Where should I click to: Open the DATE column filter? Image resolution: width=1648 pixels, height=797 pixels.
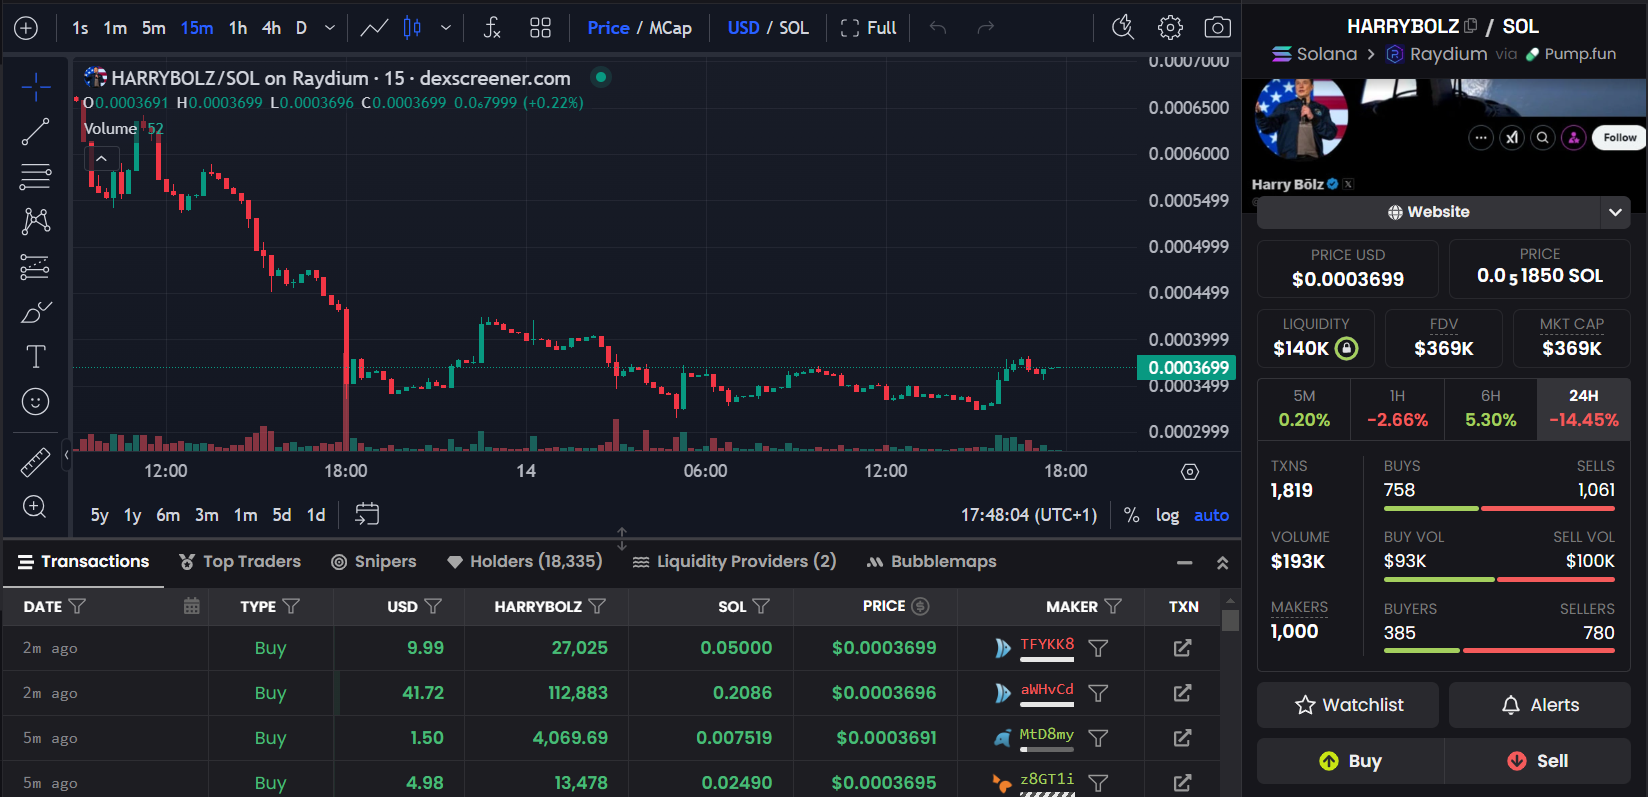tap(77, 606)
